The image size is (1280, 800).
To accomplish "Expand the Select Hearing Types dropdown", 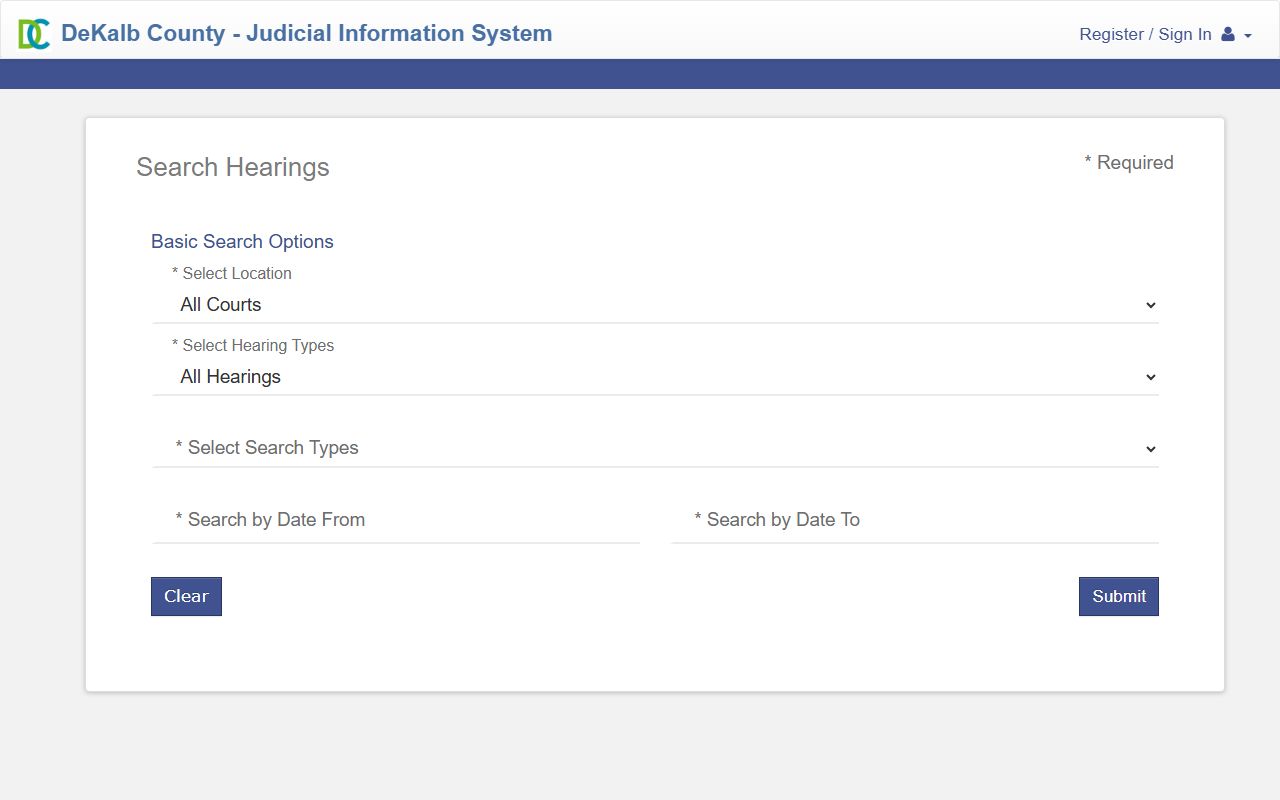I will pyautogui.click(x=656, y=377).
